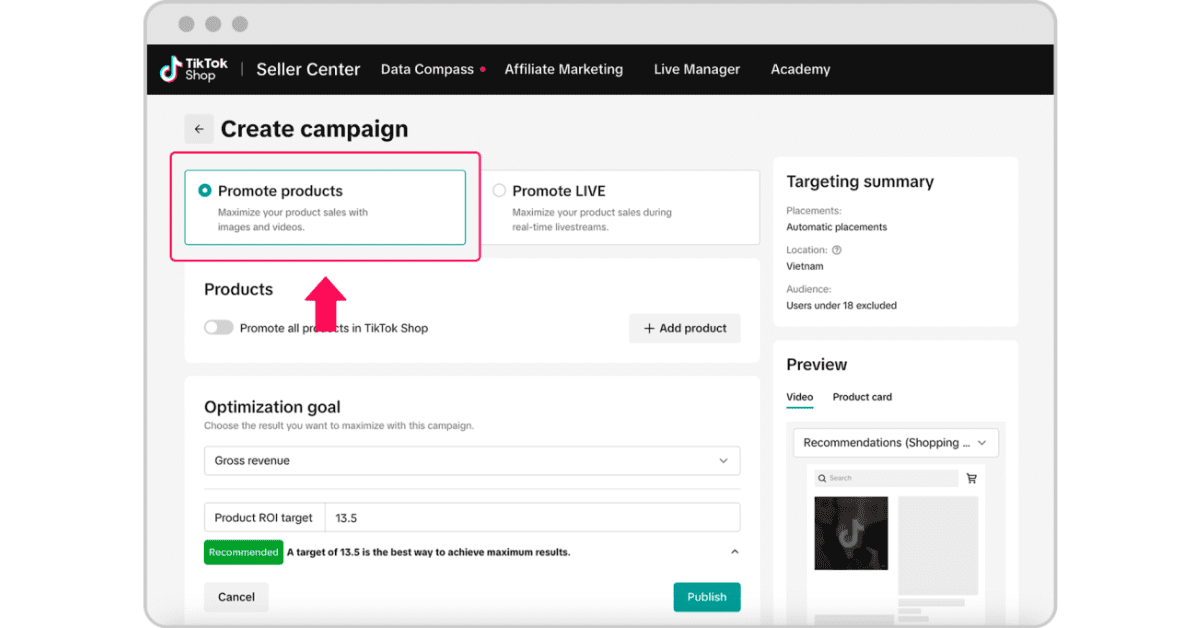
Task: Click the Search field in the preview
Action: click(x=885, y=478)
